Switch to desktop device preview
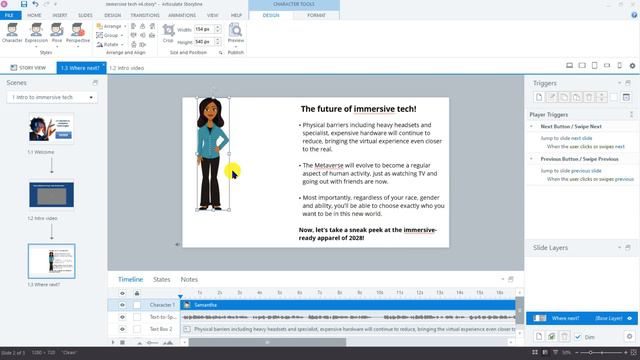This screenshot has width=640, height=360. click(569, 65)
